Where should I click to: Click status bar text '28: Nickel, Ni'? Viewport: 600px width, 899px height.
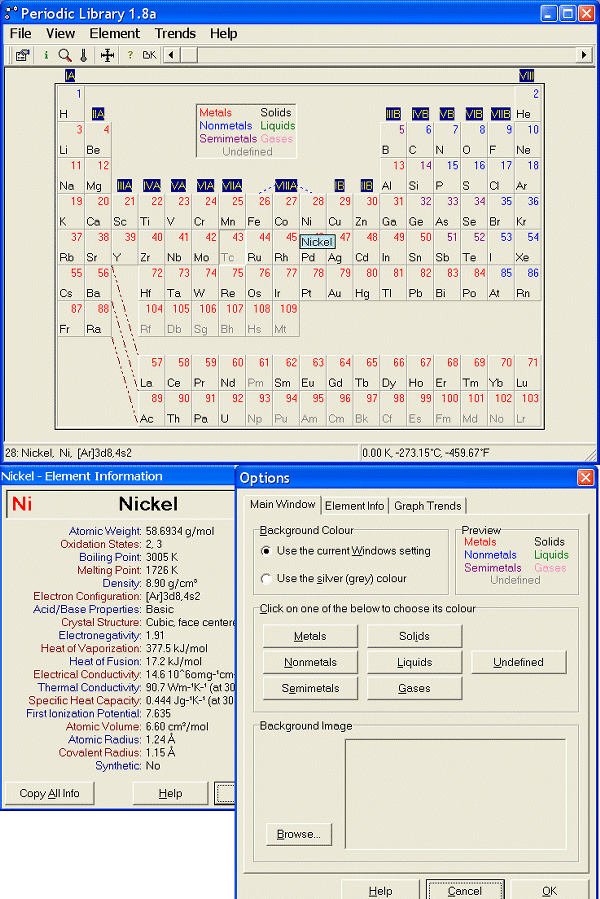coord(40,453)
